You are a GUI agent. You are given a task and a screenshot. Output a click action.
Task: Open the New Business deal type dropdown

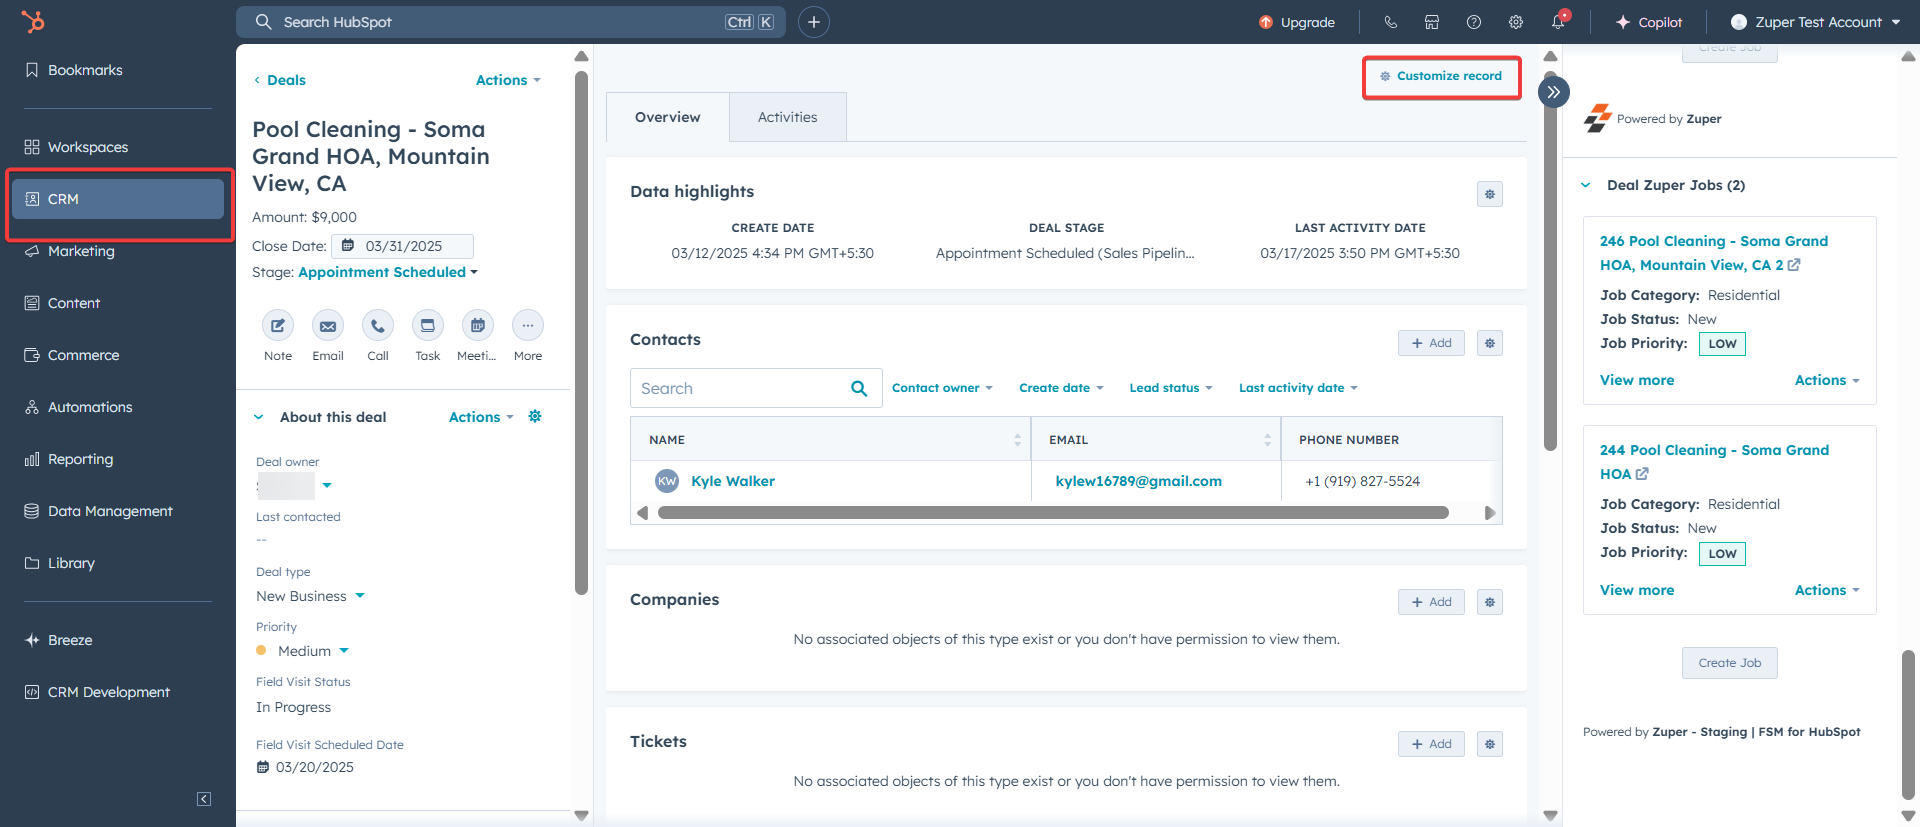click(x=310, y=596)
